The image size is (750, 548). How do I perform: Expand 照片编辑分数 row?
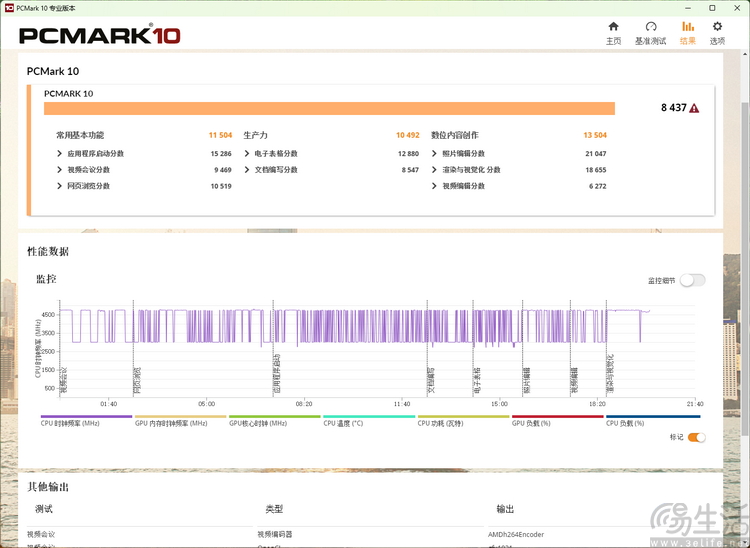point(434,153)
